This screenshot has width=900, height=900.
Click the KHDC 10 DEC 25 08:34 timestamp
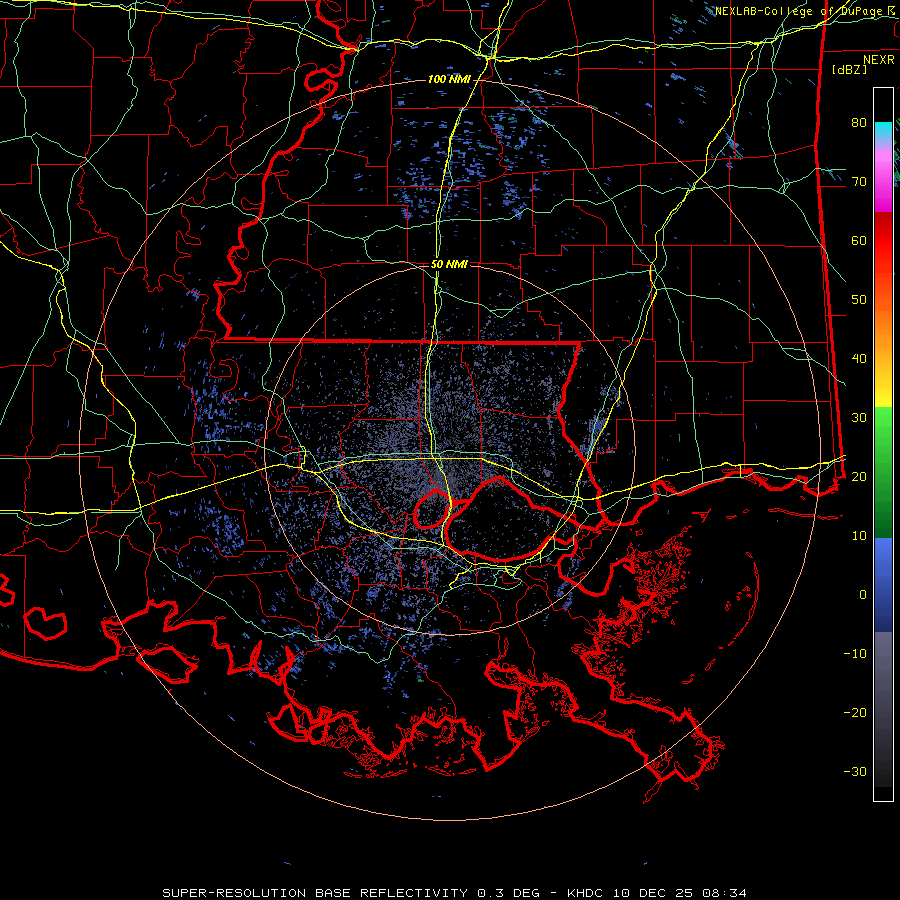tap(657, 893)
